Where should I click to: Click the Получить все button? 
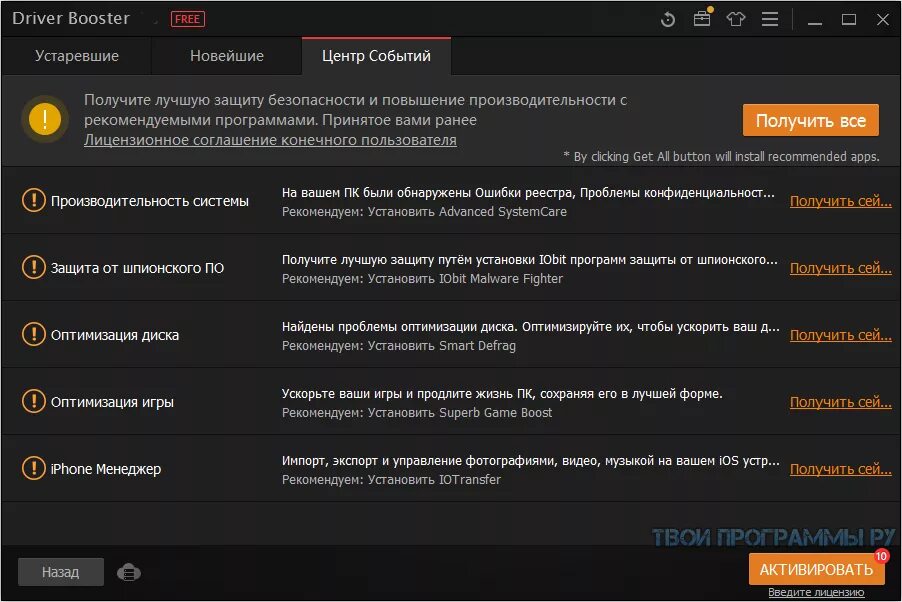(811, 120)
